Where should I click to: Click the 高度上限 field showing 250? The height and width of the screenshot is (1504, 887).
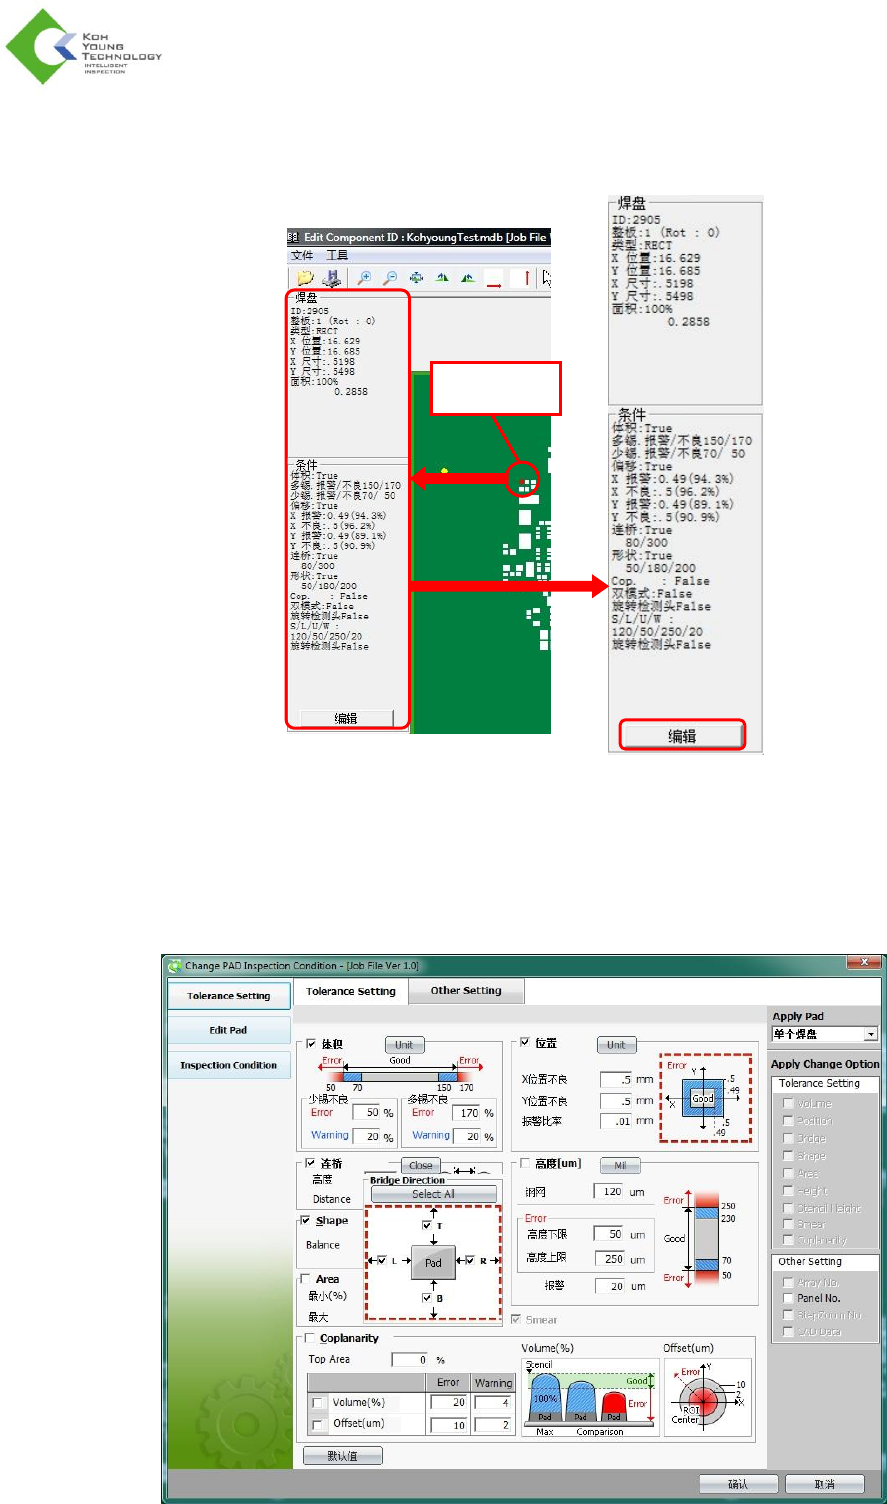tap(609, 1259)
